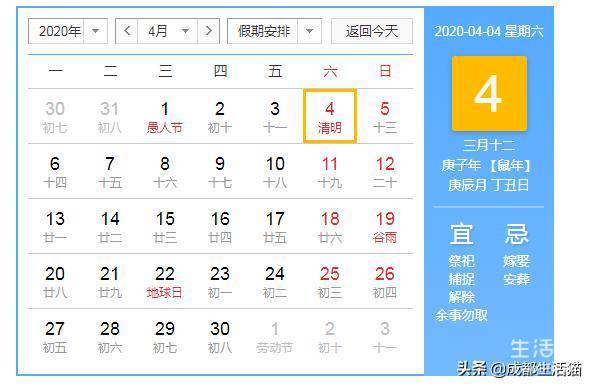
Task: Select May 1 劳动节
Action: pos(275,336)
